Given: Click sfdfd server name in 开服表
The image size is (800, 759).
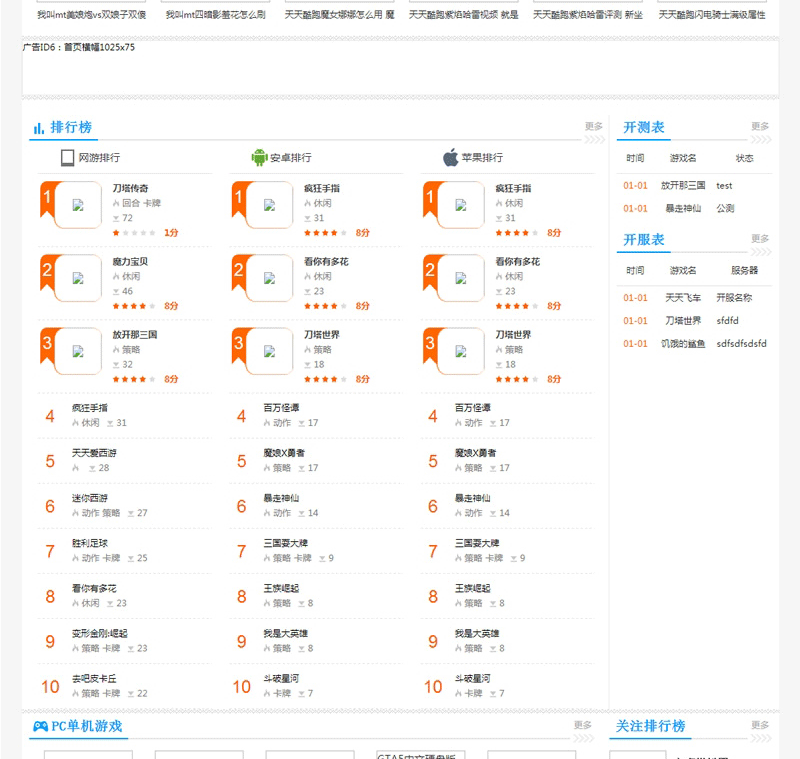Looking at the screenshot, I should pyautogui.click(x=728, y=321).
